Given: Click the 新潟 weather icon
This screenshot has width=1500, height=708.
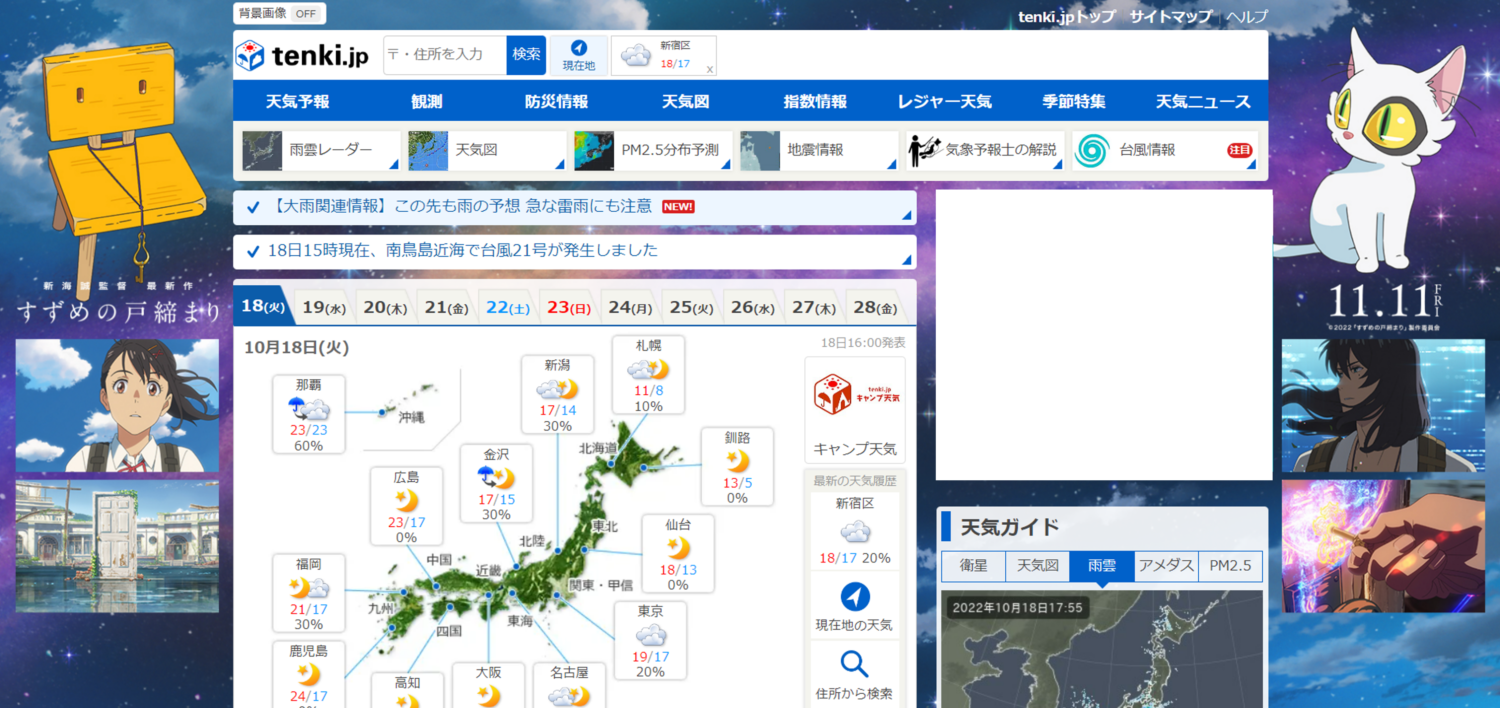Looking at the screenshot, I should (557, 389).
